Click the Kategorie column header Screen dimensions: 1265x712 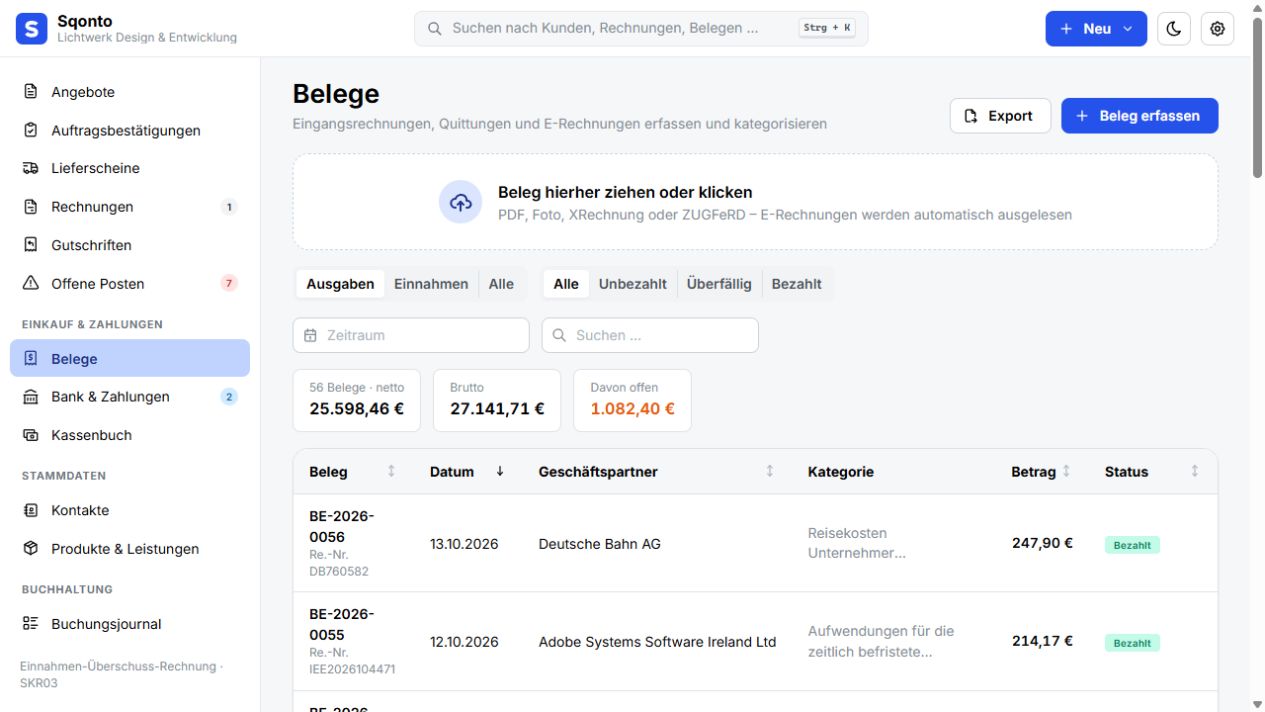pyautogui.click(x=841, y=472)
